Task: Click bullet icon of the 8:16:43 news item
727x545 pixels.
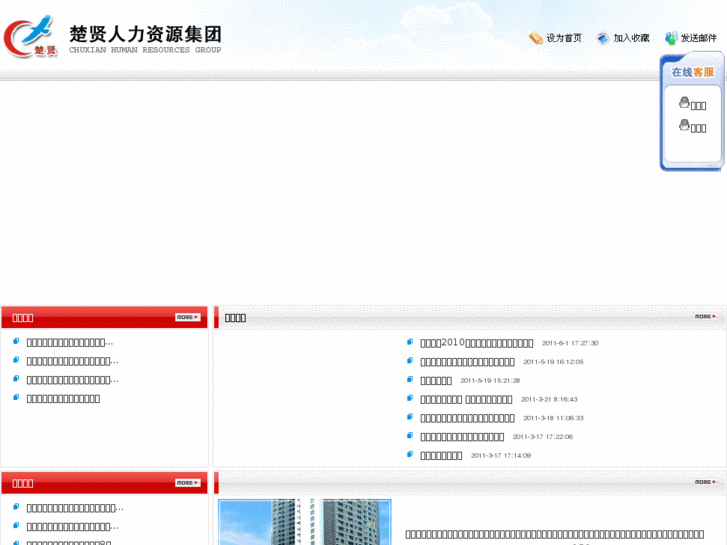Action: click(410, 398)
